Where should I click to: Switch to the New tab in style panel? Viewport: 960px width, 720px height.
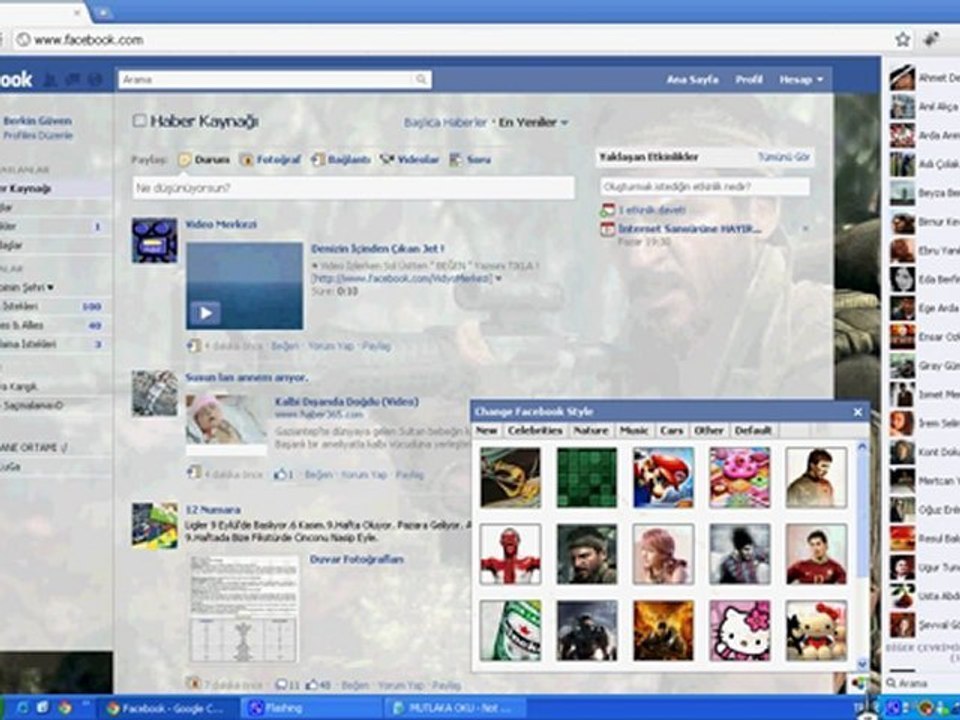(487, 430)
